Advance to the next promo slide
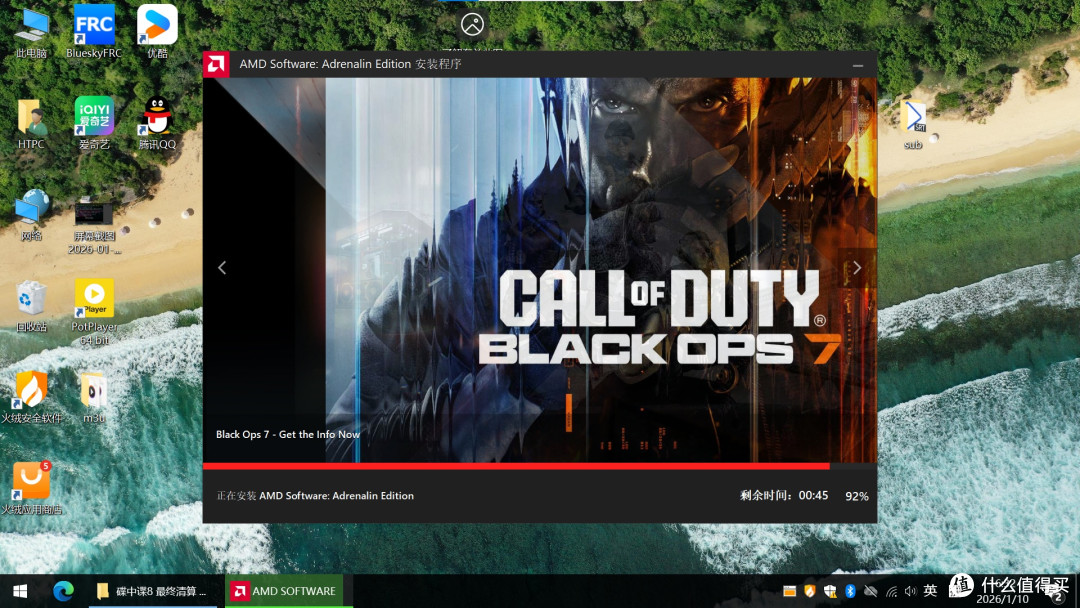Image resolution: width=1080 pixels, height=608 pixels. point(857,268)
